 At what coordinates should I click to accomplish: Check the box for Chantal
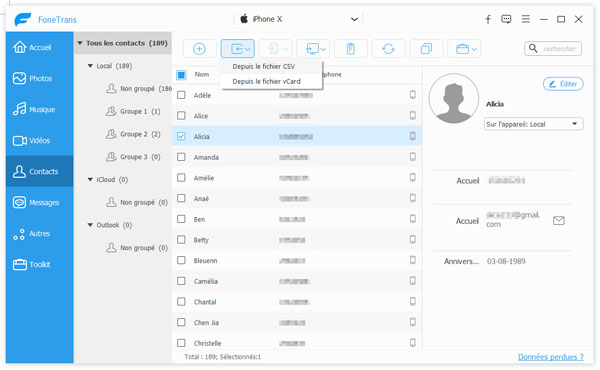[181, 302]
